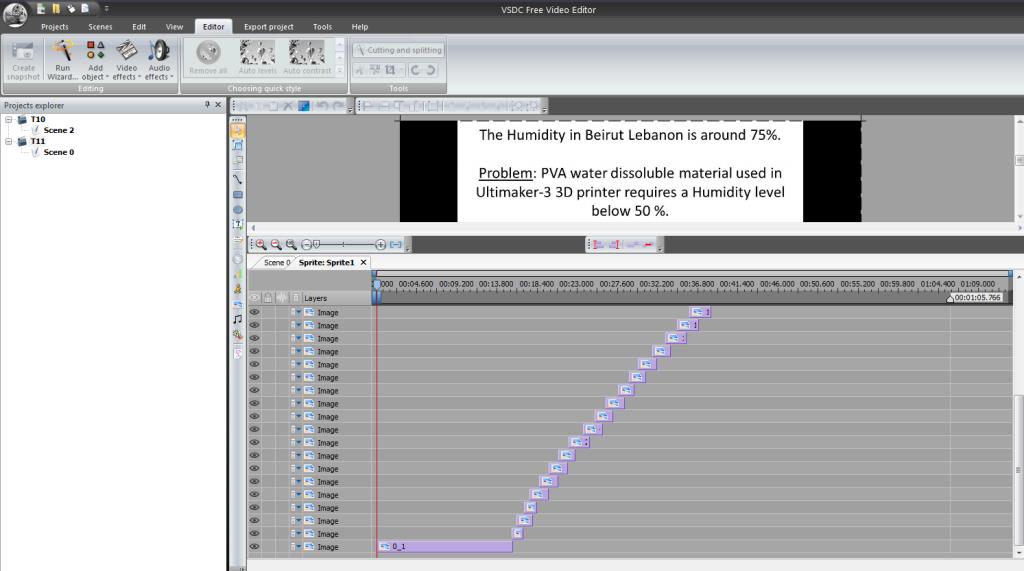Pin the Projects explorer panel
1024x571 pixels.
pos(208,105)
